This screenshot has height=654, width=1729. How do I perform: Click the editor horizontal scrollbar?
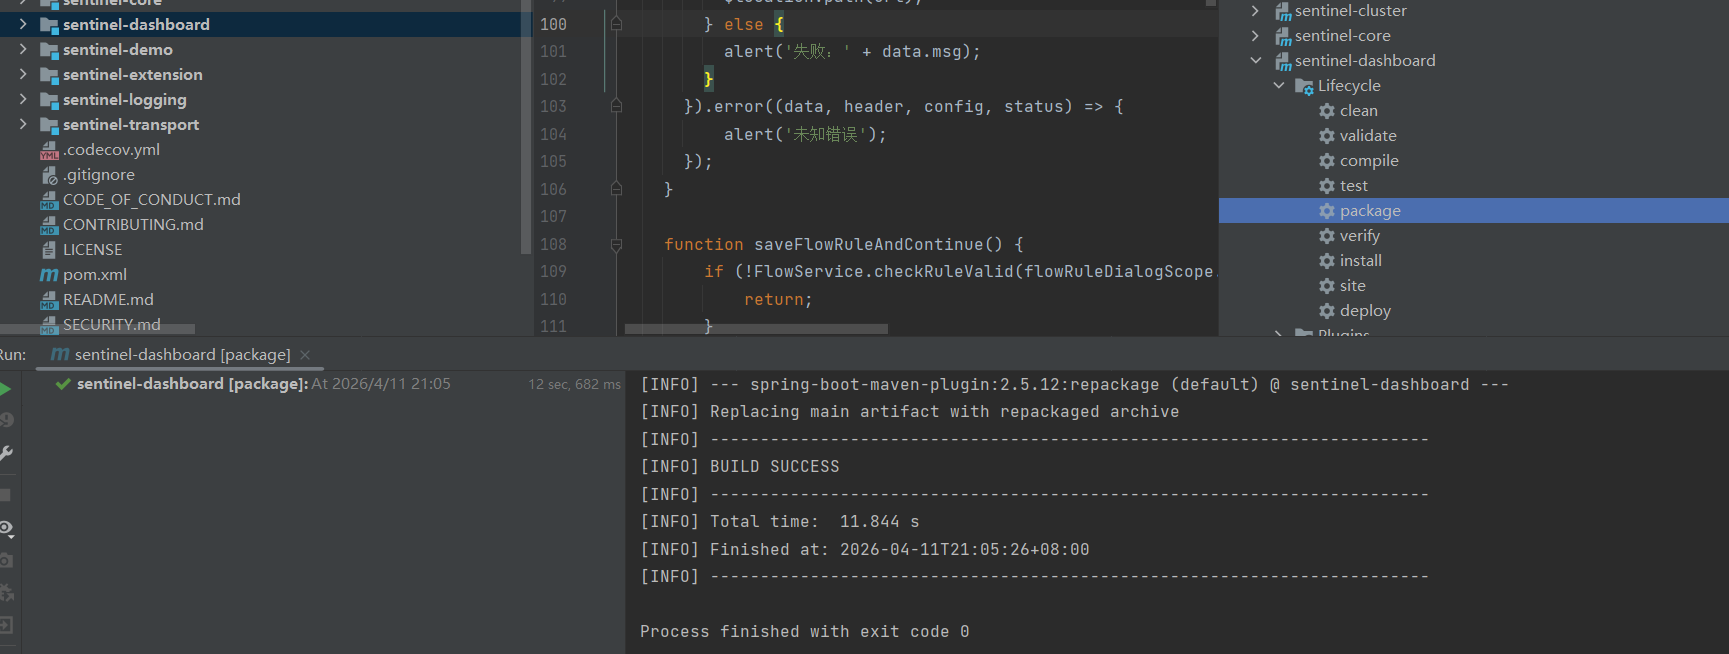pos(756,329)
